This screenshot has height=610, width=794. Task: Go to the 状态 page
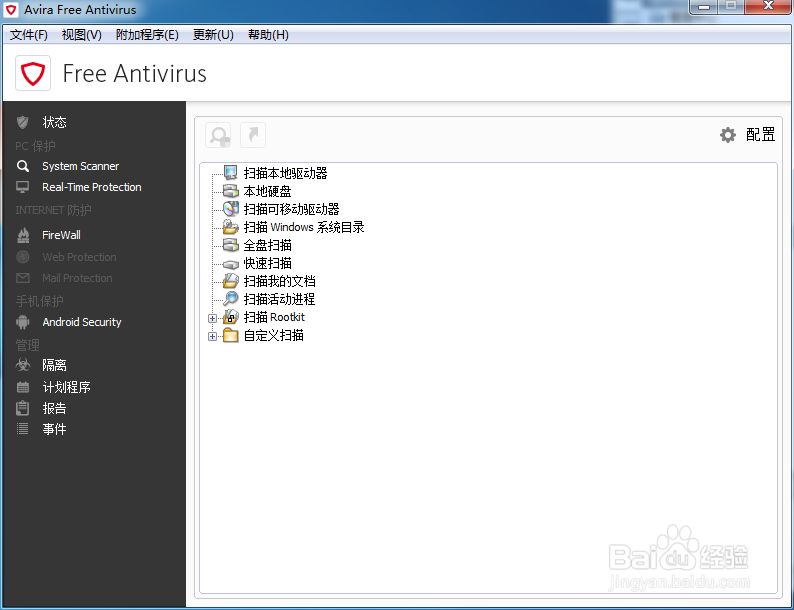coord(54,122)
